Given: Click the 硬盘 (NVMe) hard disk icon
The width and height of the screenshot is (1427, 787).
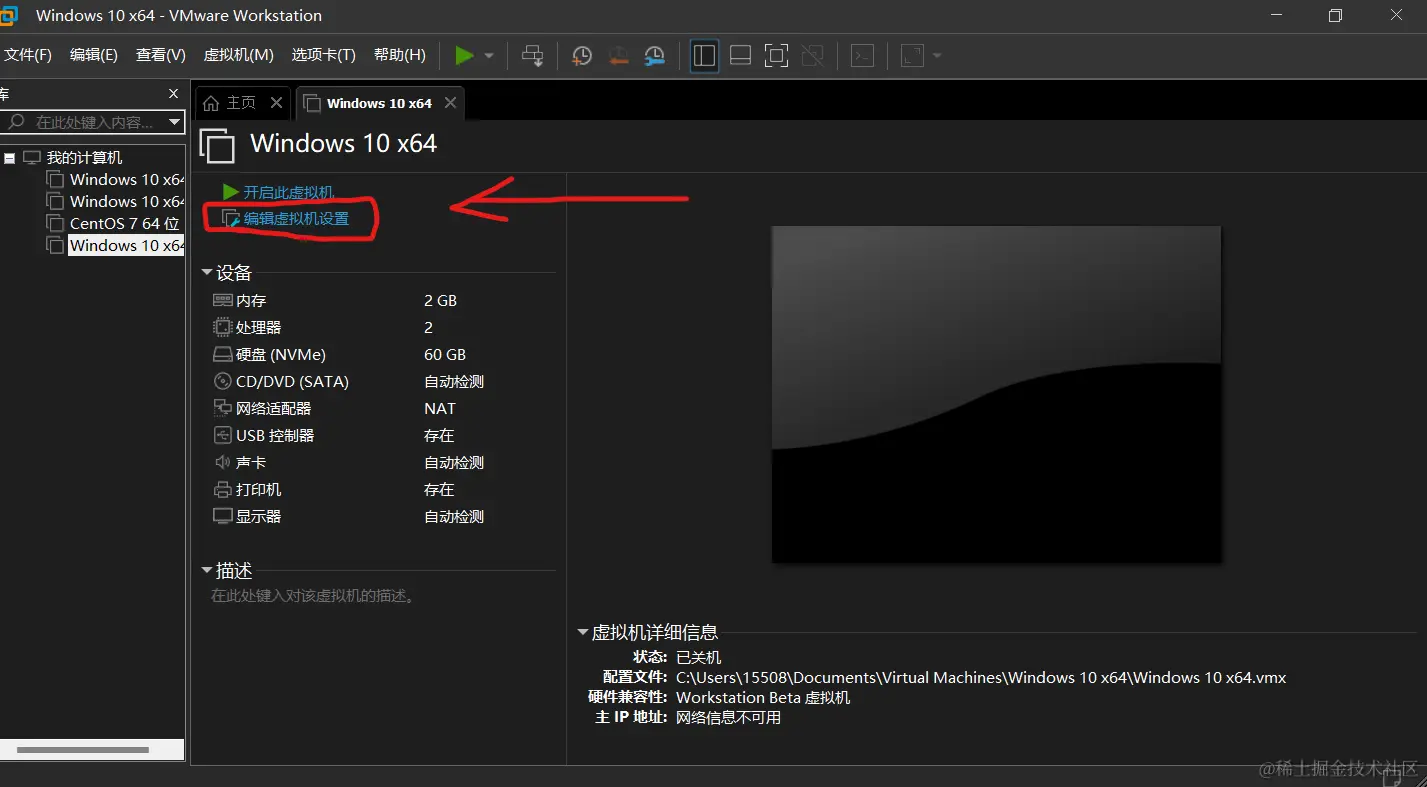Looking at the screenshot, I should point(222,354).
